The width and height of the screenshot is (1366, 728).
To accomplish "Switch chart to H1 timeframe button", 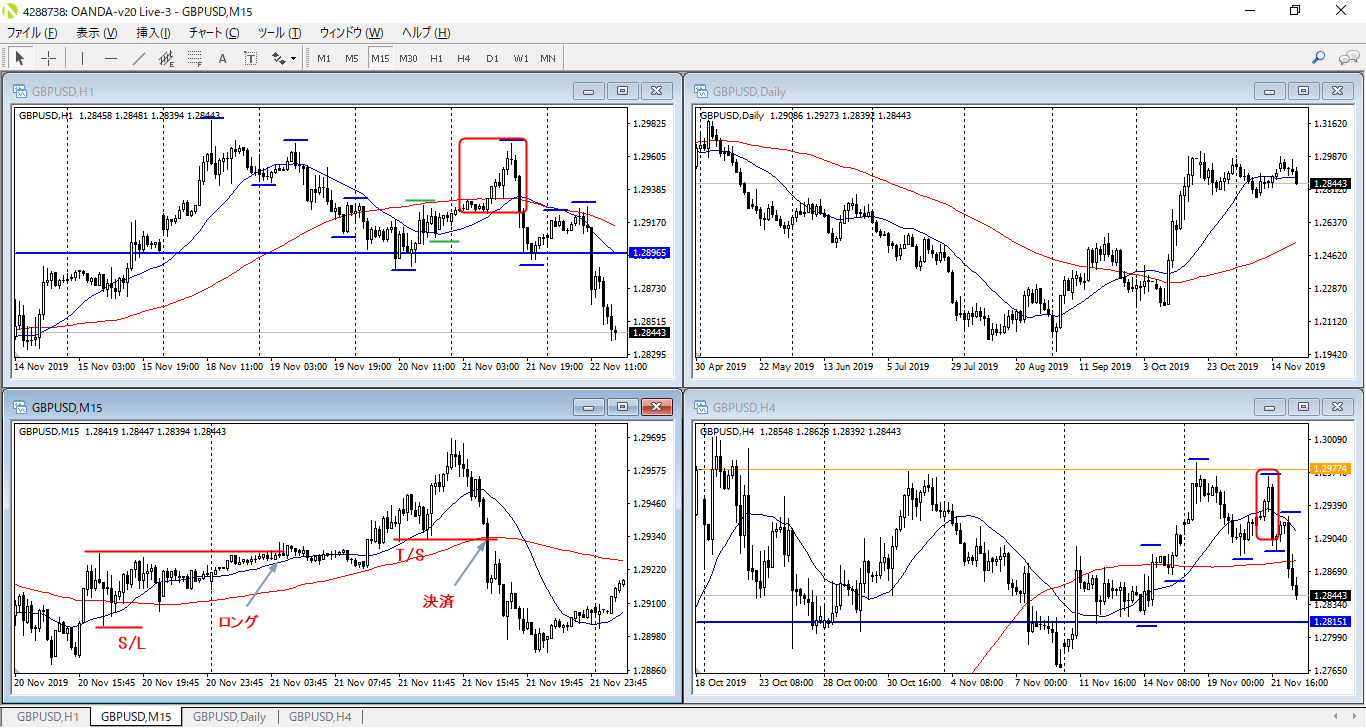I will click(x=436, y=58).
